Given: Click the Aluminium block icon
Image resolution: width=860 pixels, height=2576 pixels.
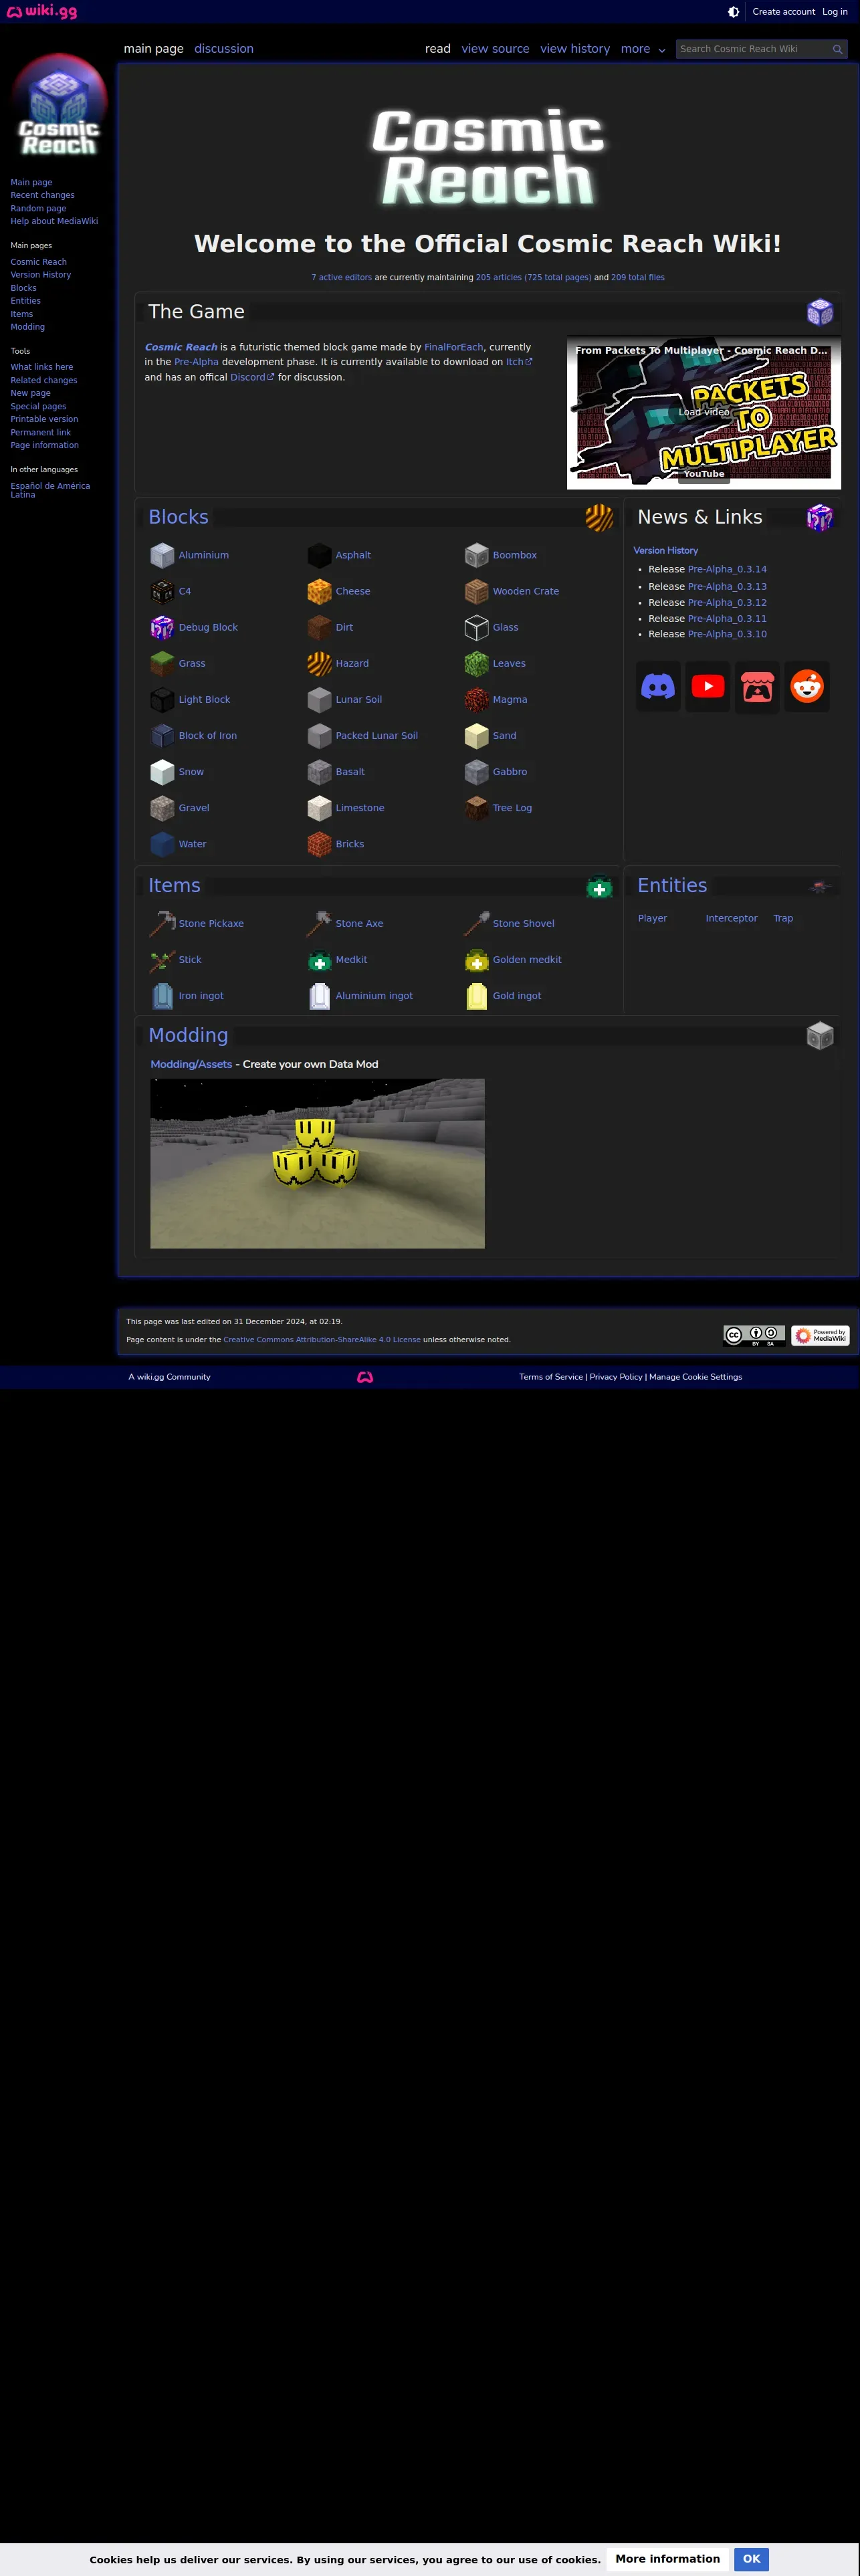Looking at the screenshot, I should point(162,555).
